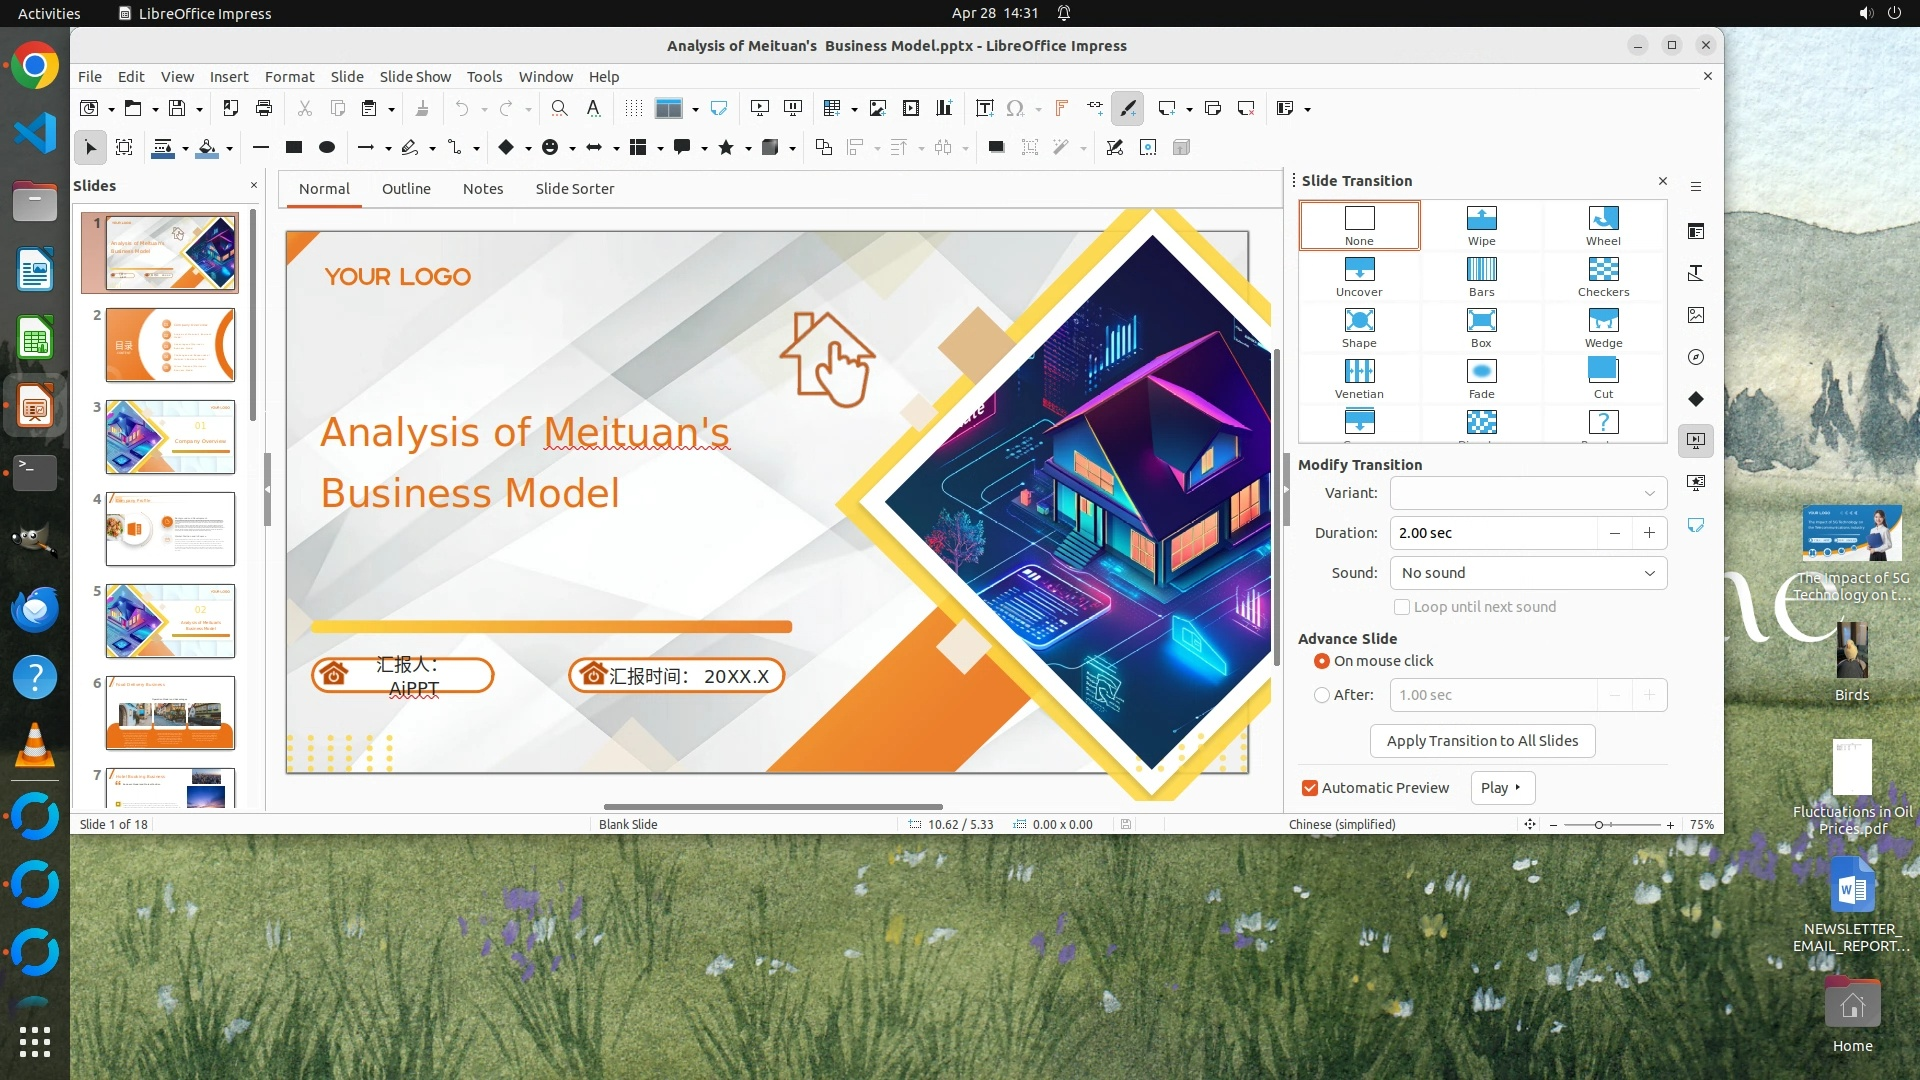The image size is (1920, 1080).
Task: Click the Print toolbar icon
Action: coord(264,108)
